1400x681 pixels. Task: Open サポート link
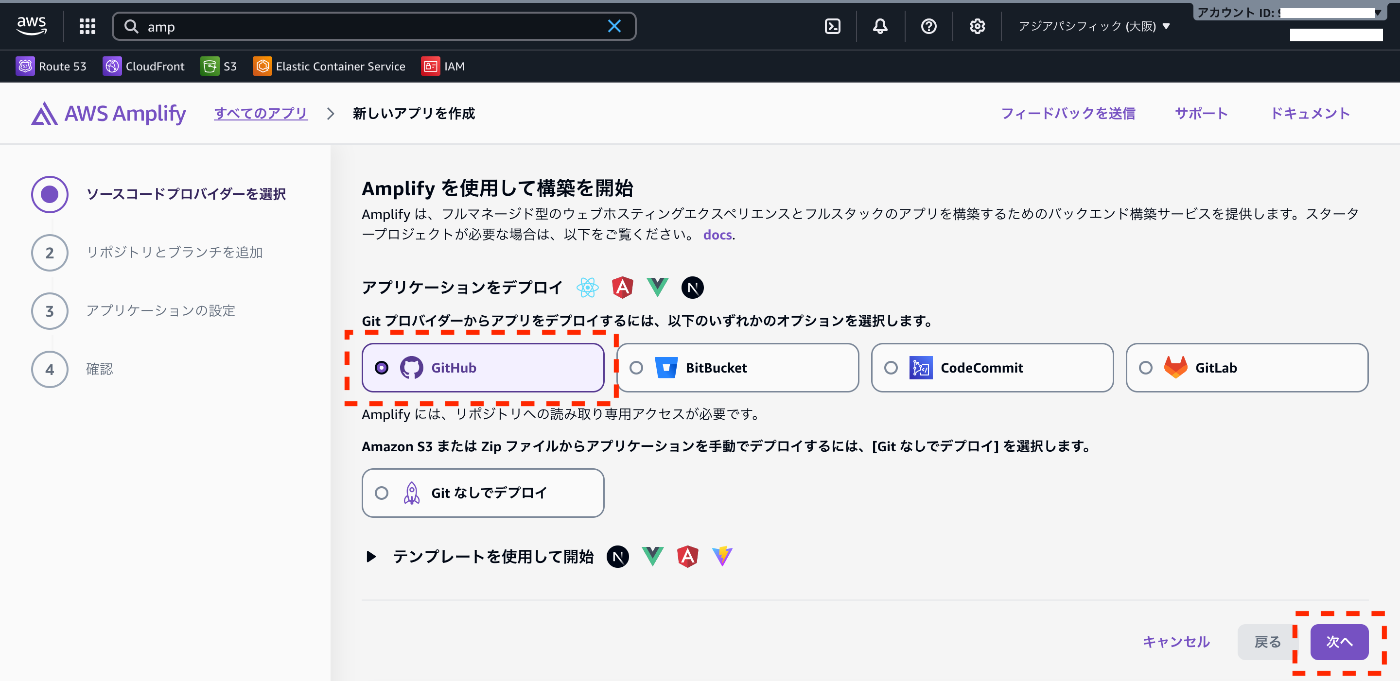[x=1201, y=113]
